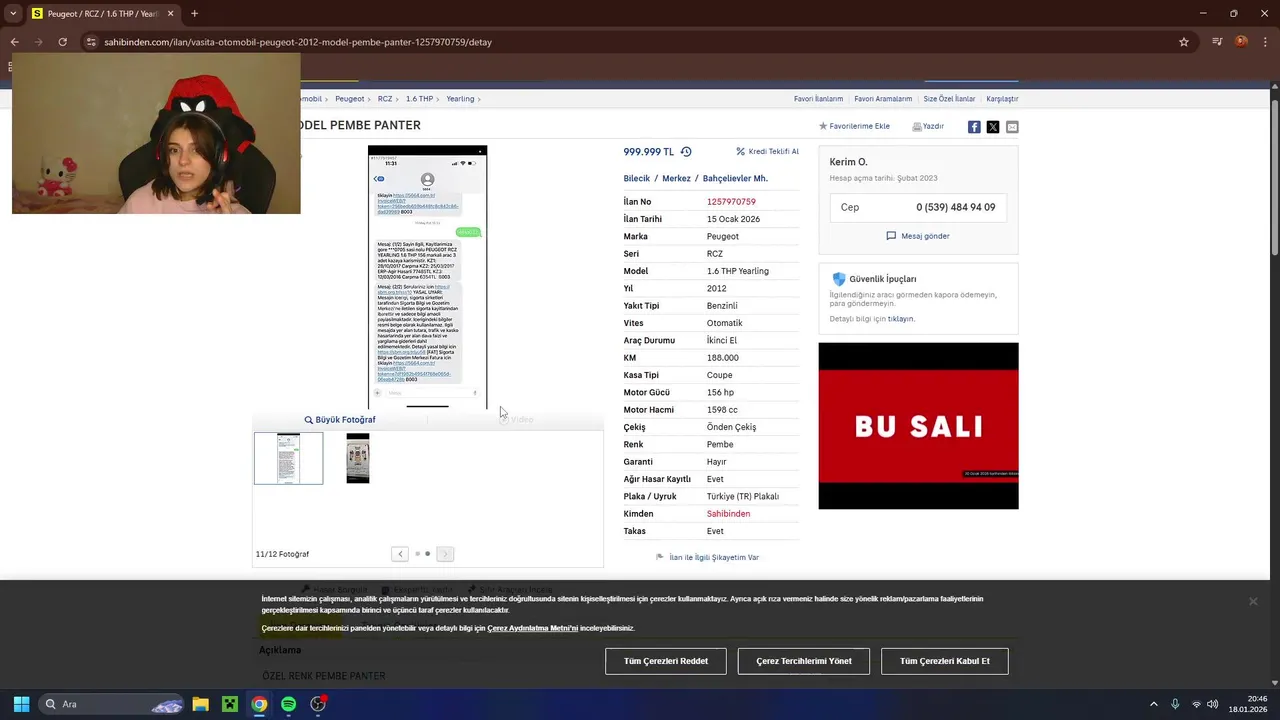Print the listing with Yazdır
Screen dimensions: 1280x720
click(928, 127)
